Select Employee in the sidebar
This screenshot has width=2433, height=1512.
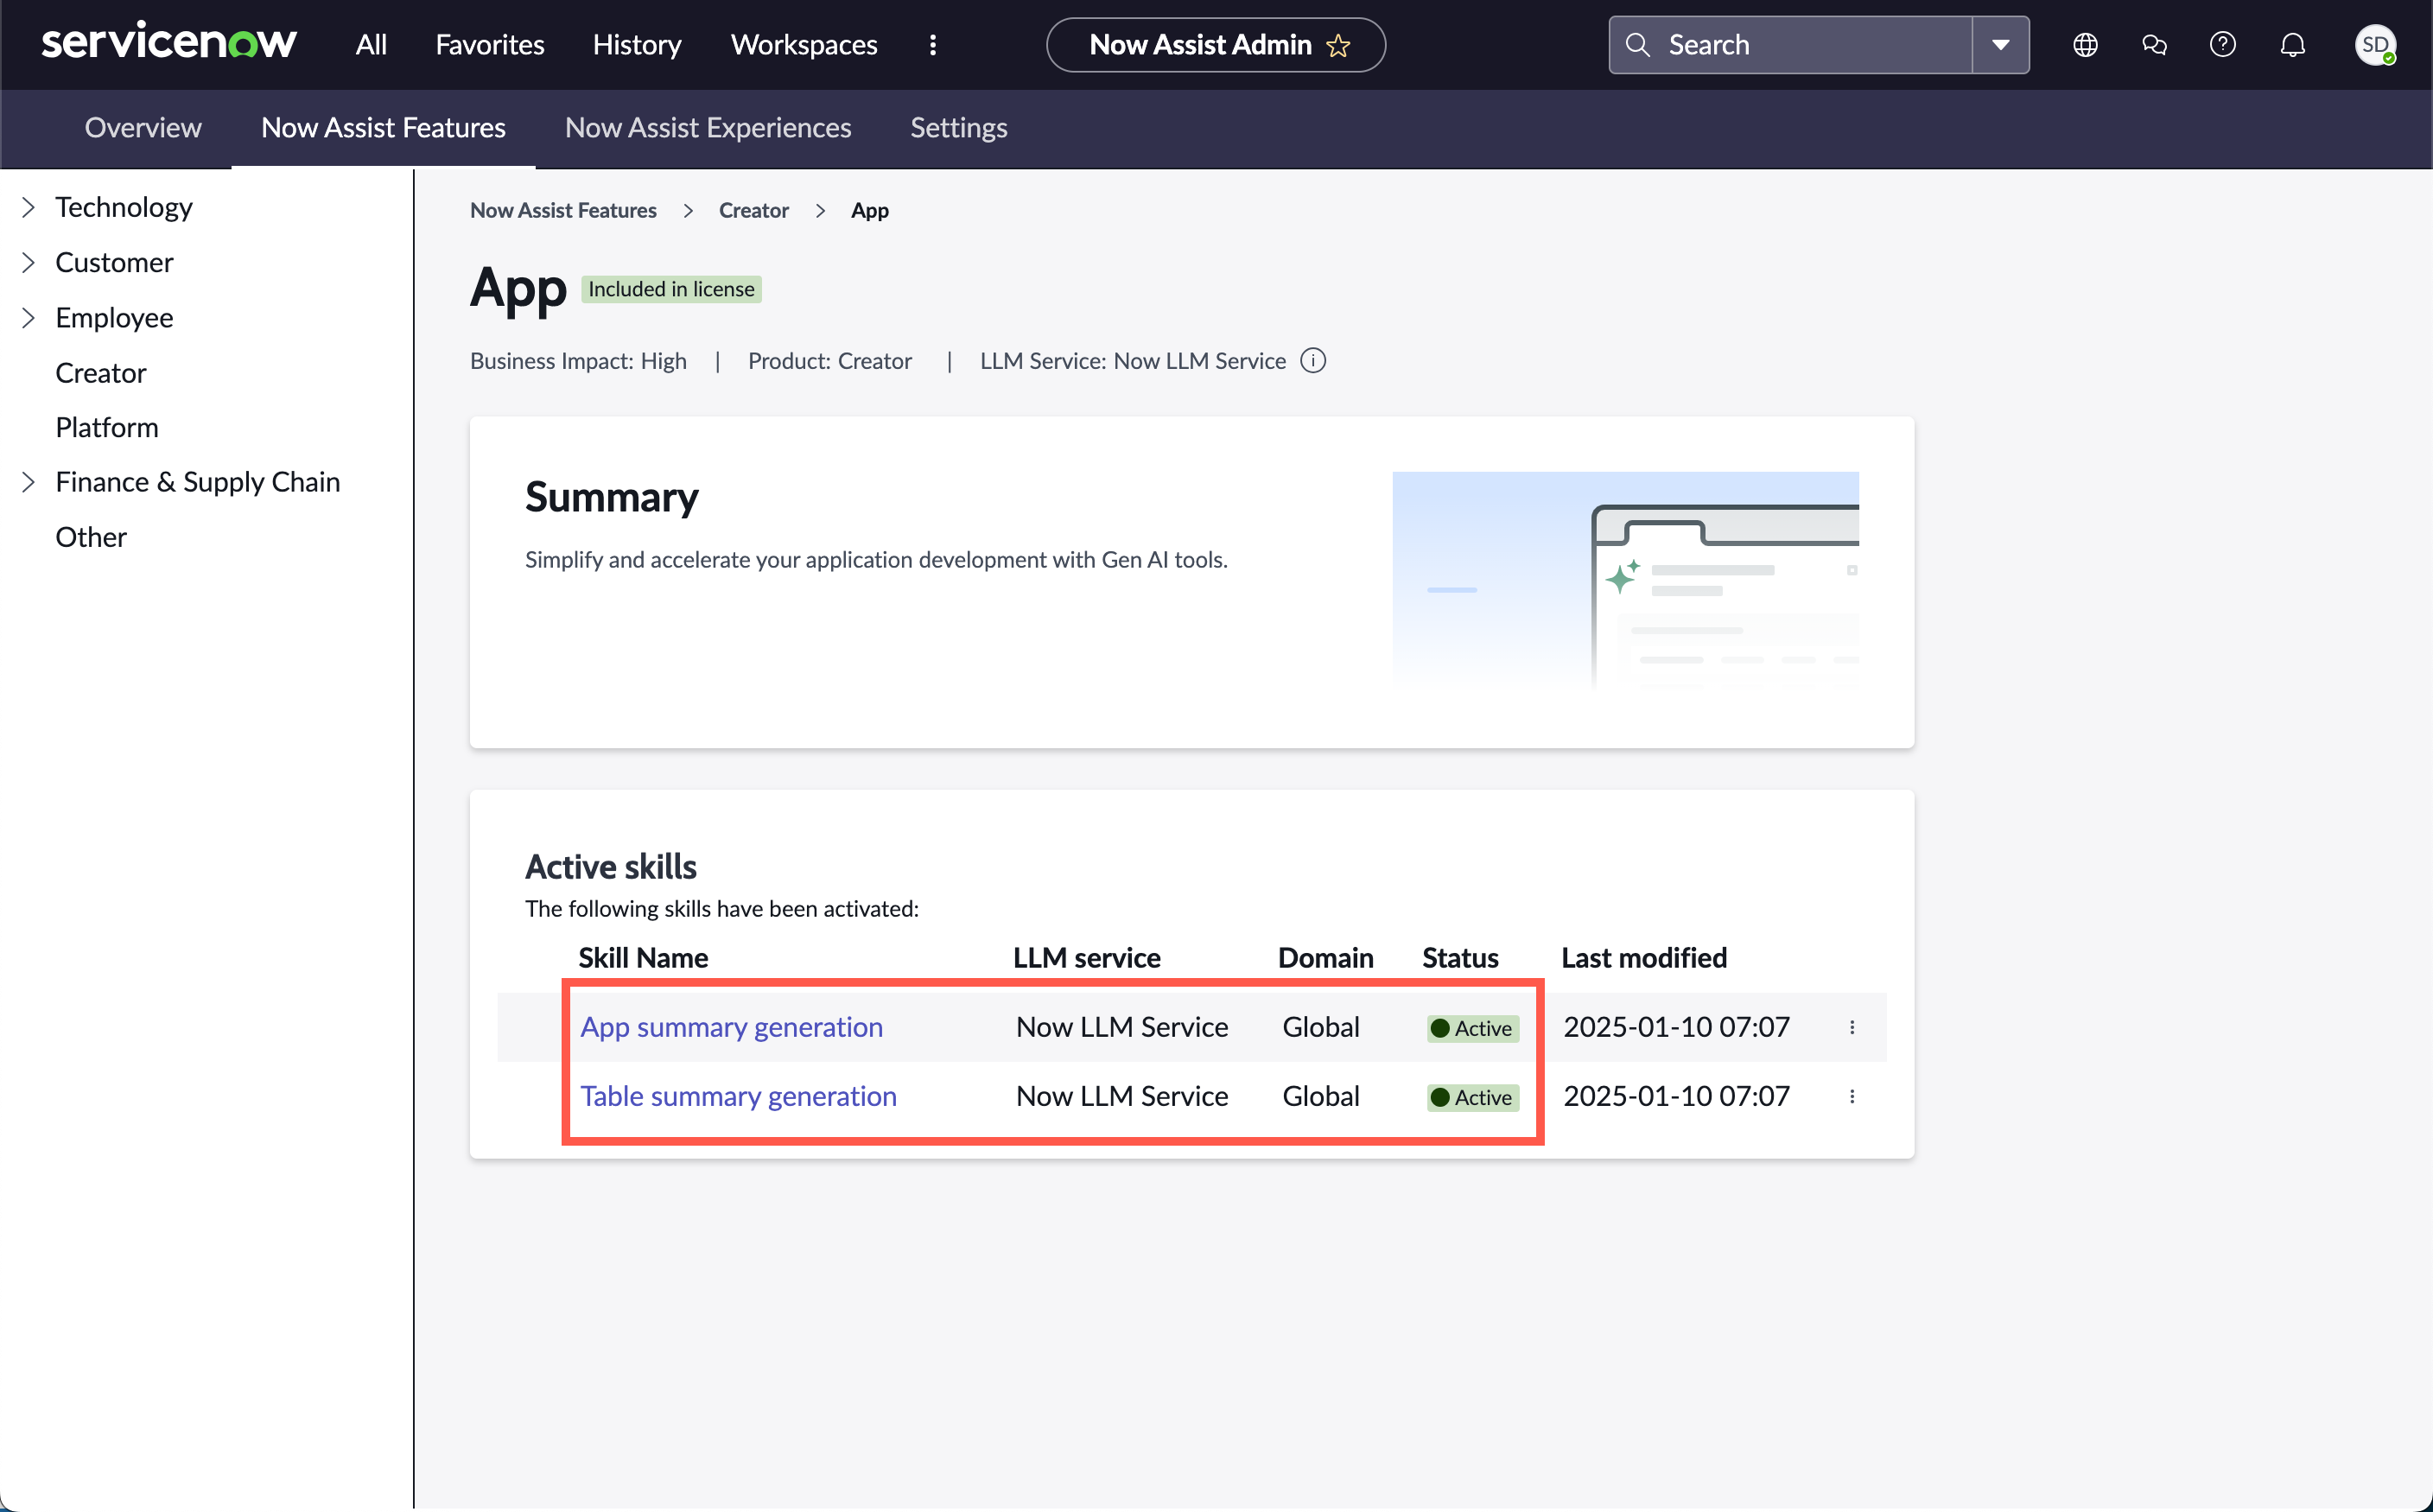pos(114,318)
